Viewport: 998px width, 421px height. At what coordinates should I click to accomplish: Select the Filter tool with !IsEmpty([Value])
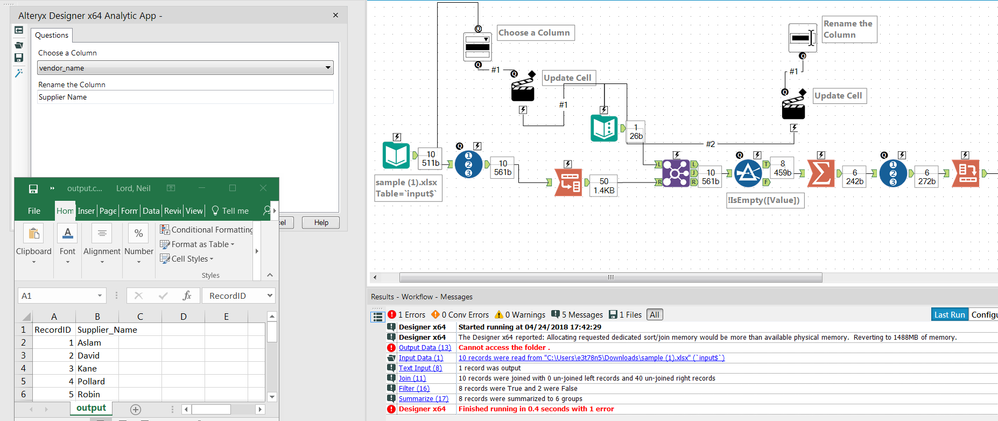(x=748, y=173)
